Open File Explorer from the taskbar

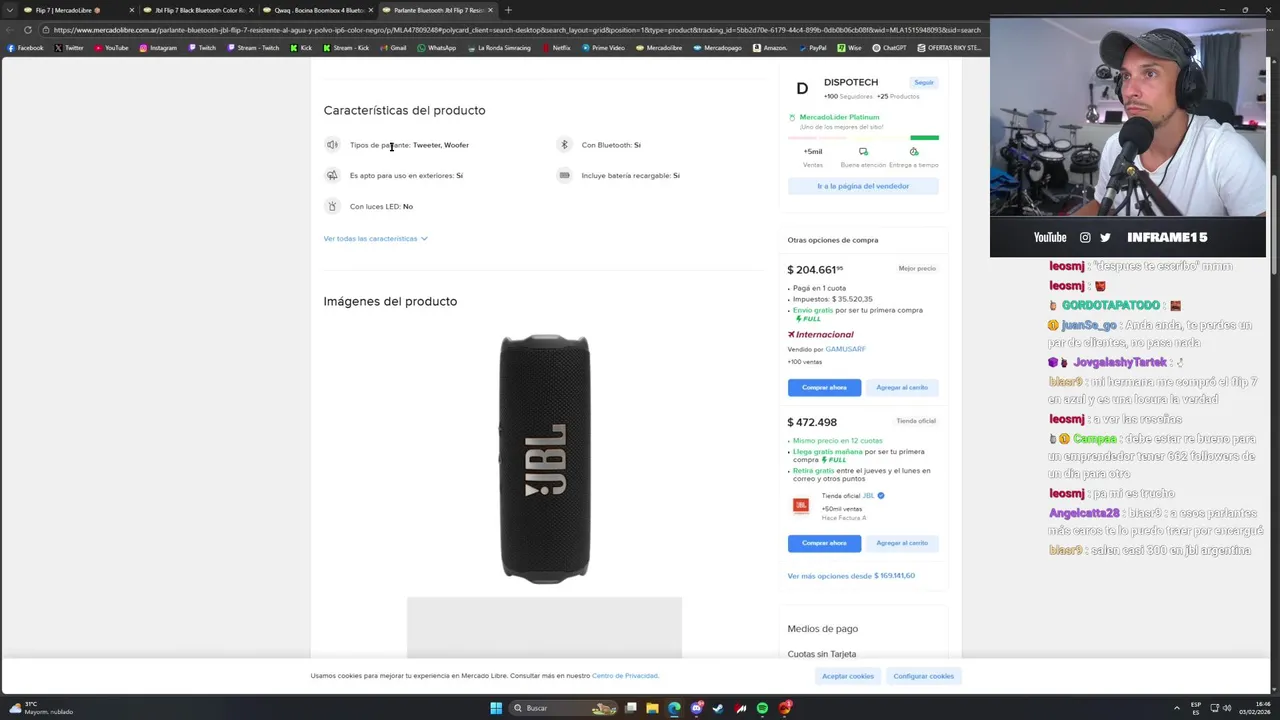pos(652,708)
